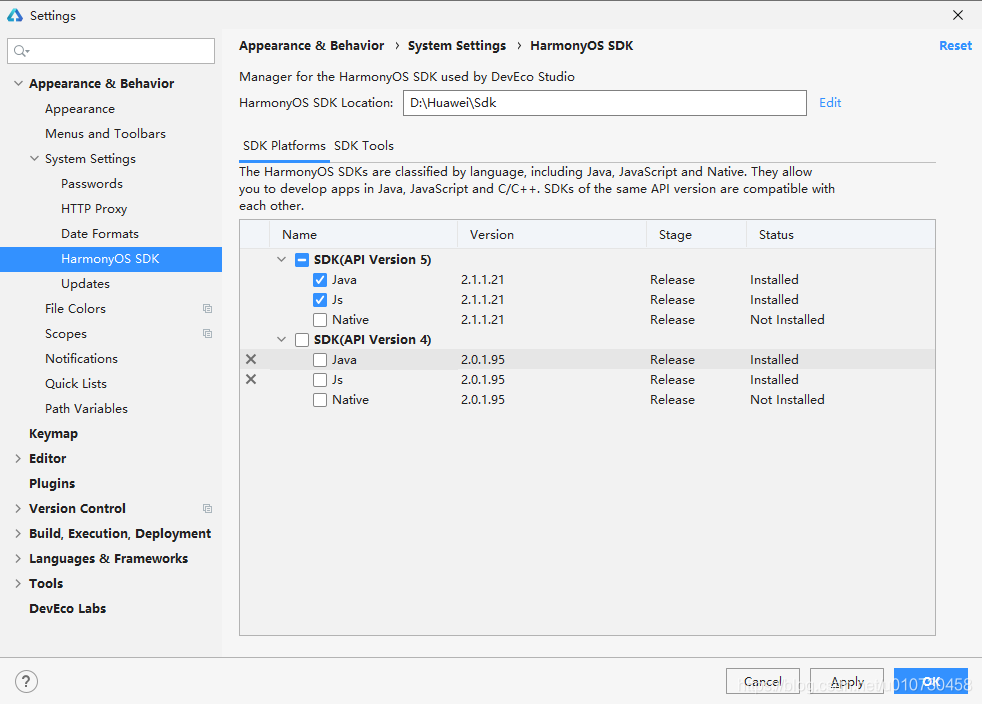Collapse the SDK(API Version 4) group
The image size is (982, 704).
(282, 339)
